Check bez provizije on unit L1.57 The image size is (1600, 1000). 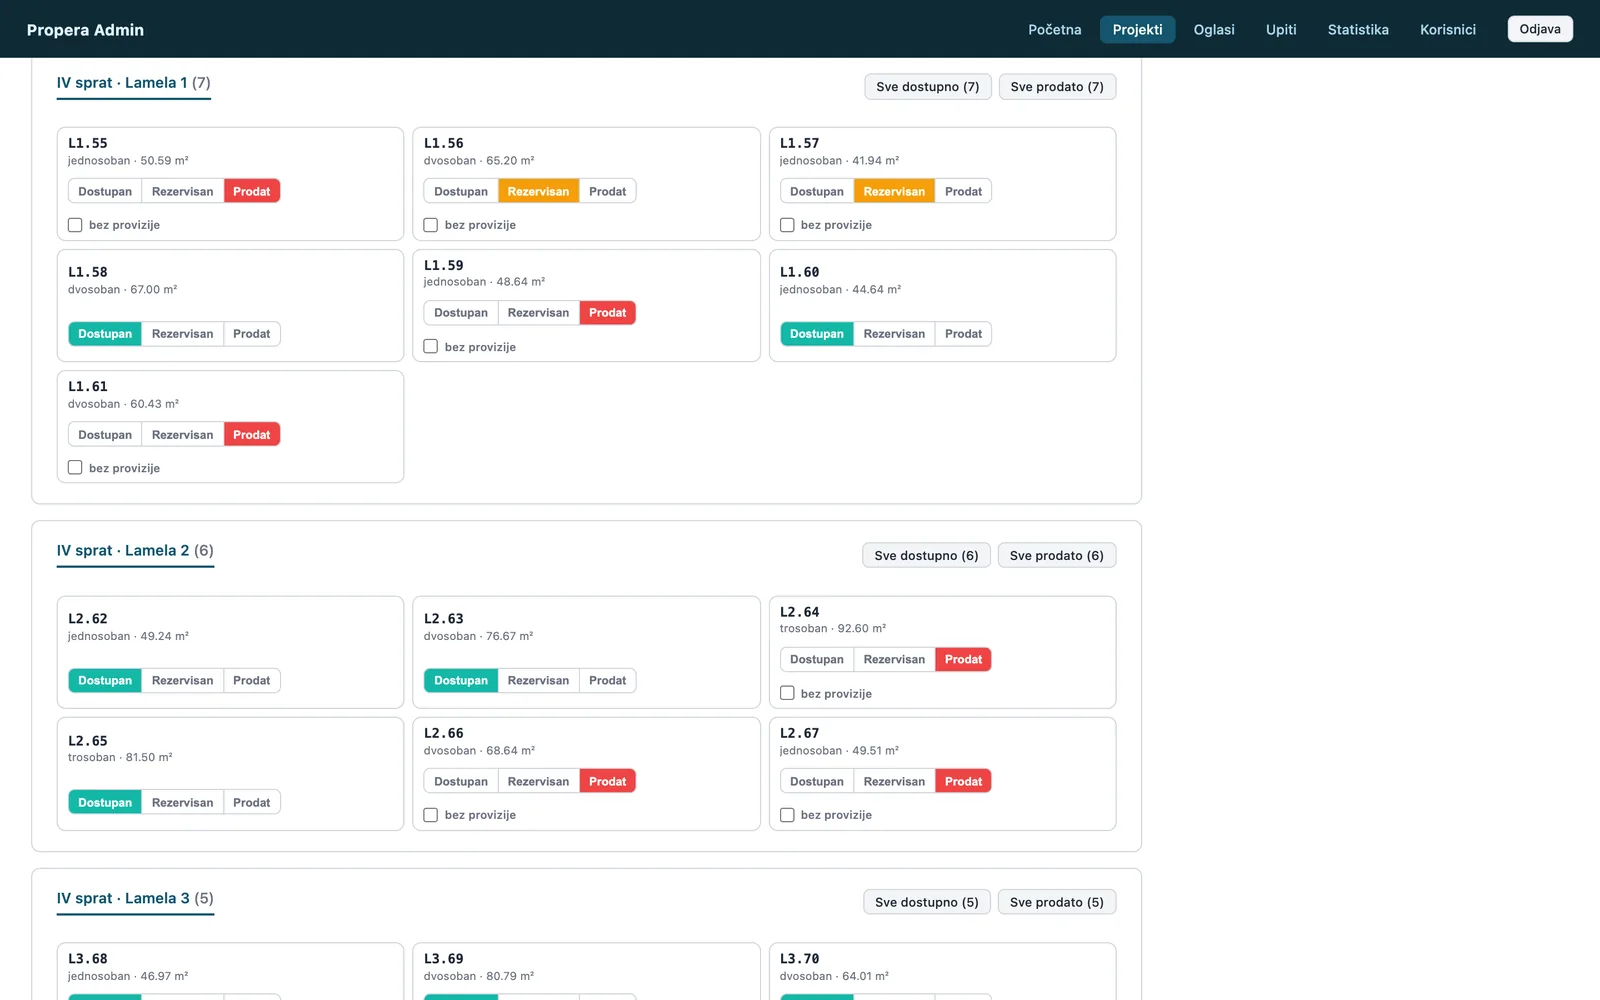[787, 225]
